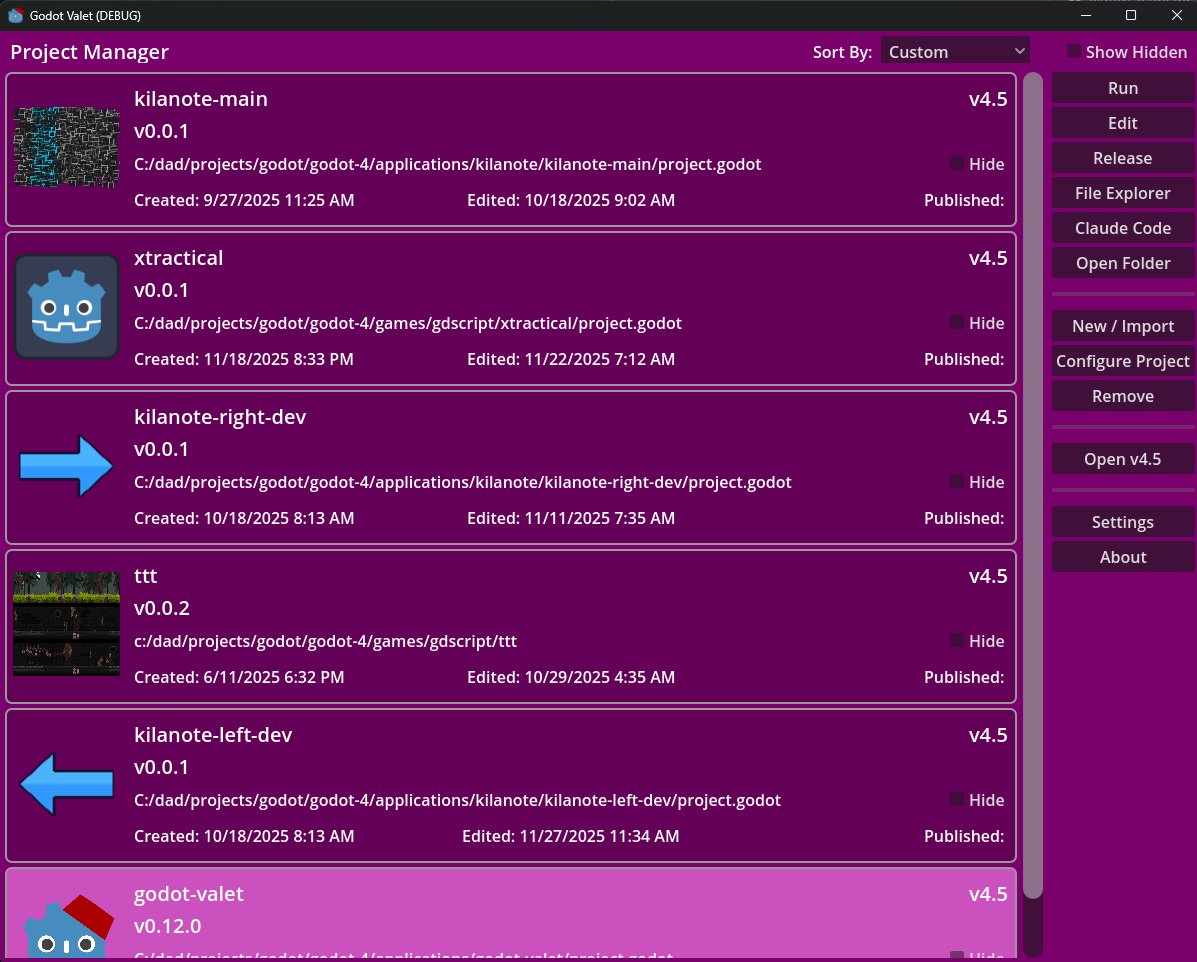This screenshot has width=1197, height=962.
Task: Click the xtractical project.godot path
Action: click(x=408, y=323)
